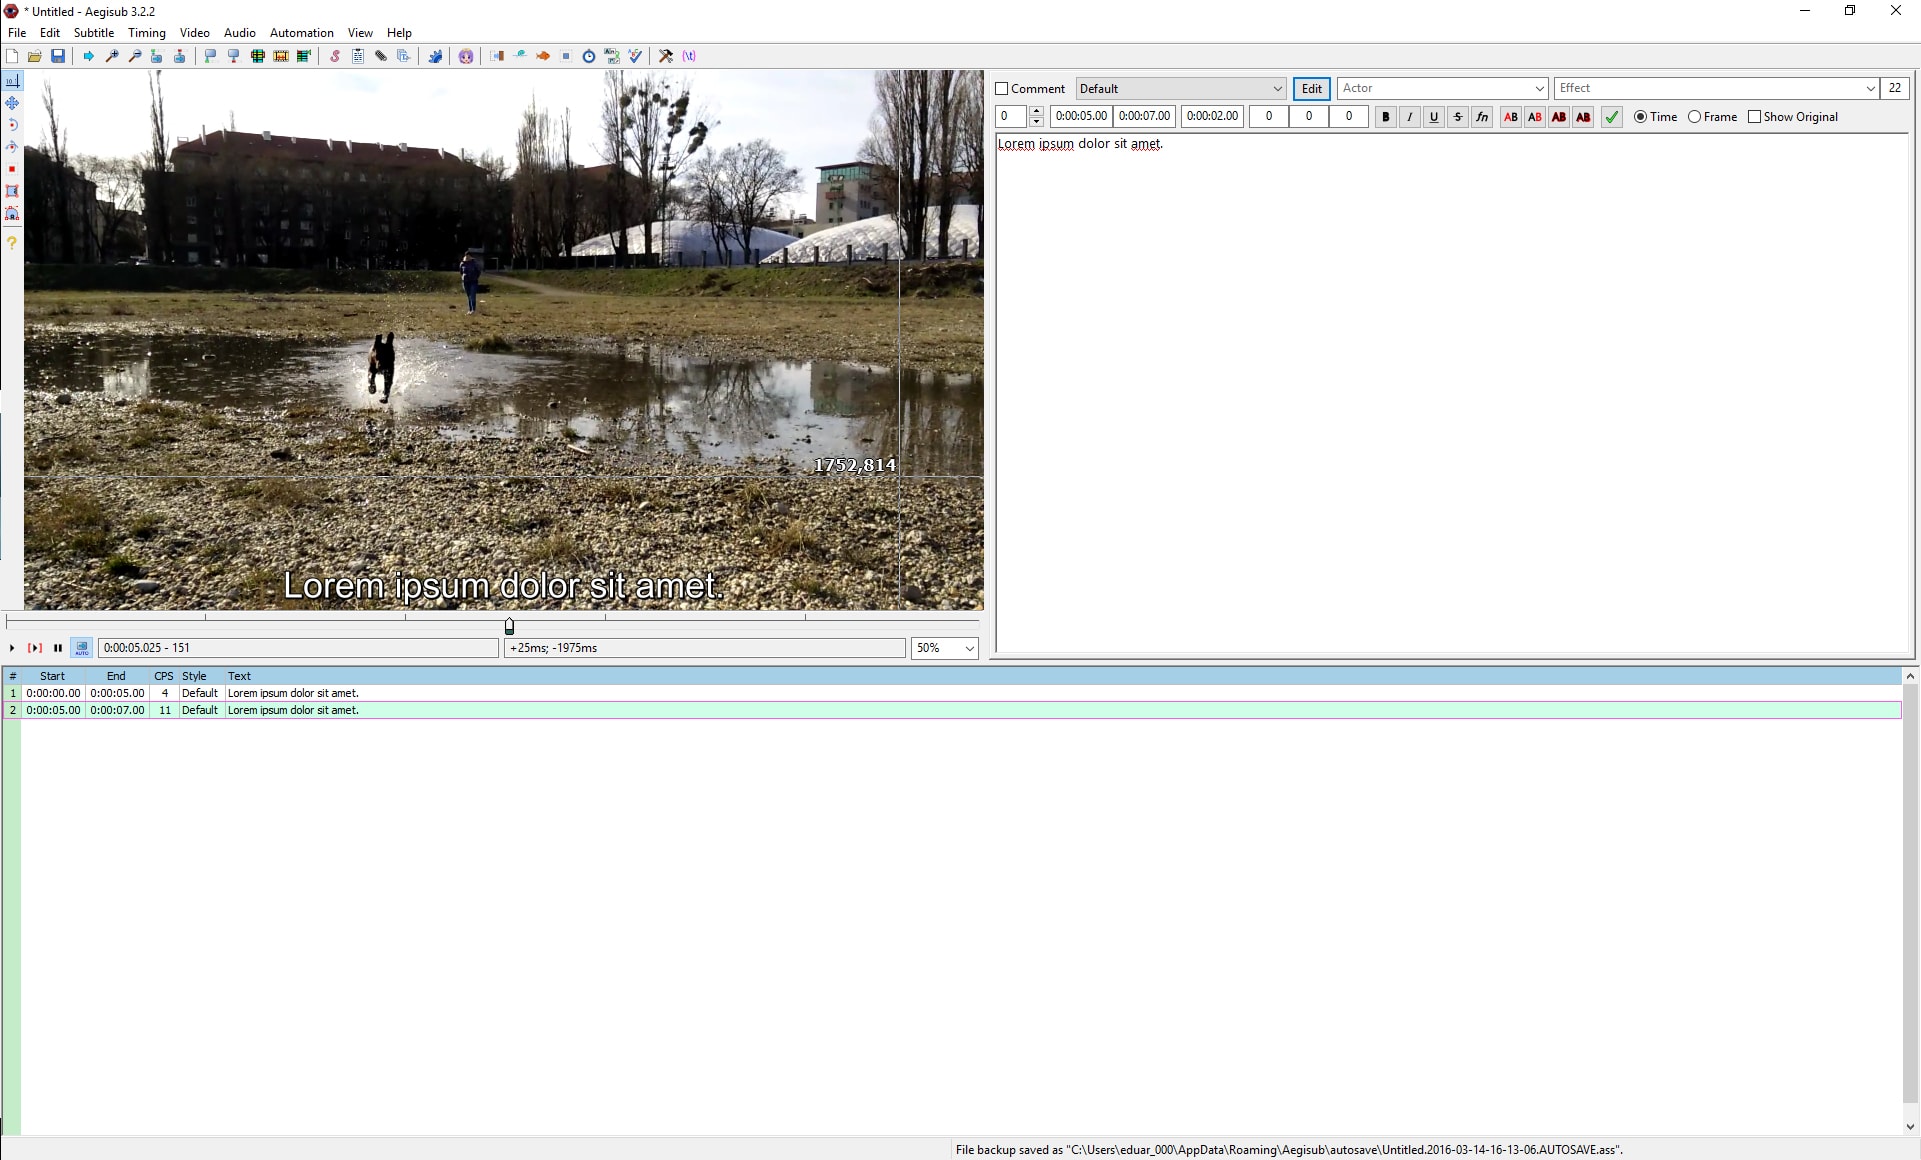Open the Video menu
This screenshot has height=1160, width=1921.
point(194,33)
